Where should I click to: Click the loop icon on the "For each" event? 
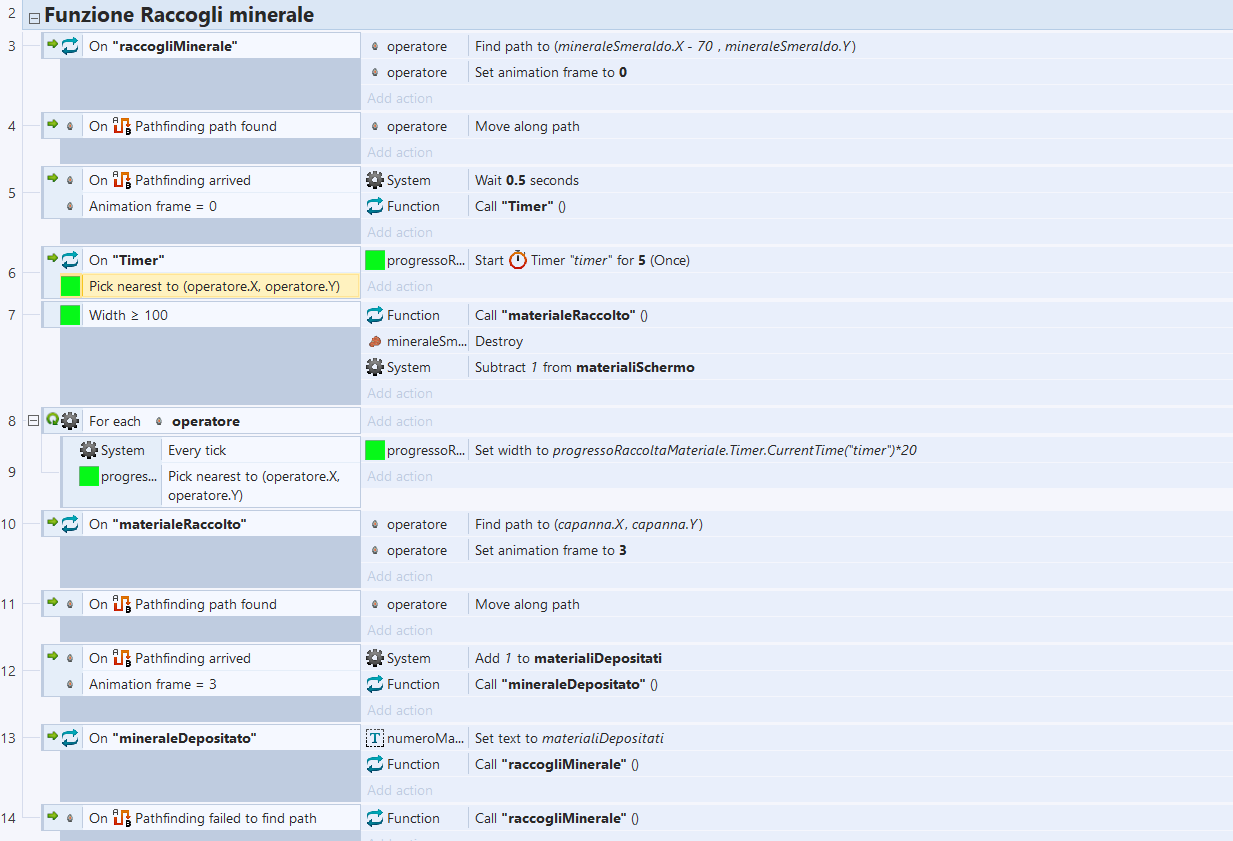point(53,420)
